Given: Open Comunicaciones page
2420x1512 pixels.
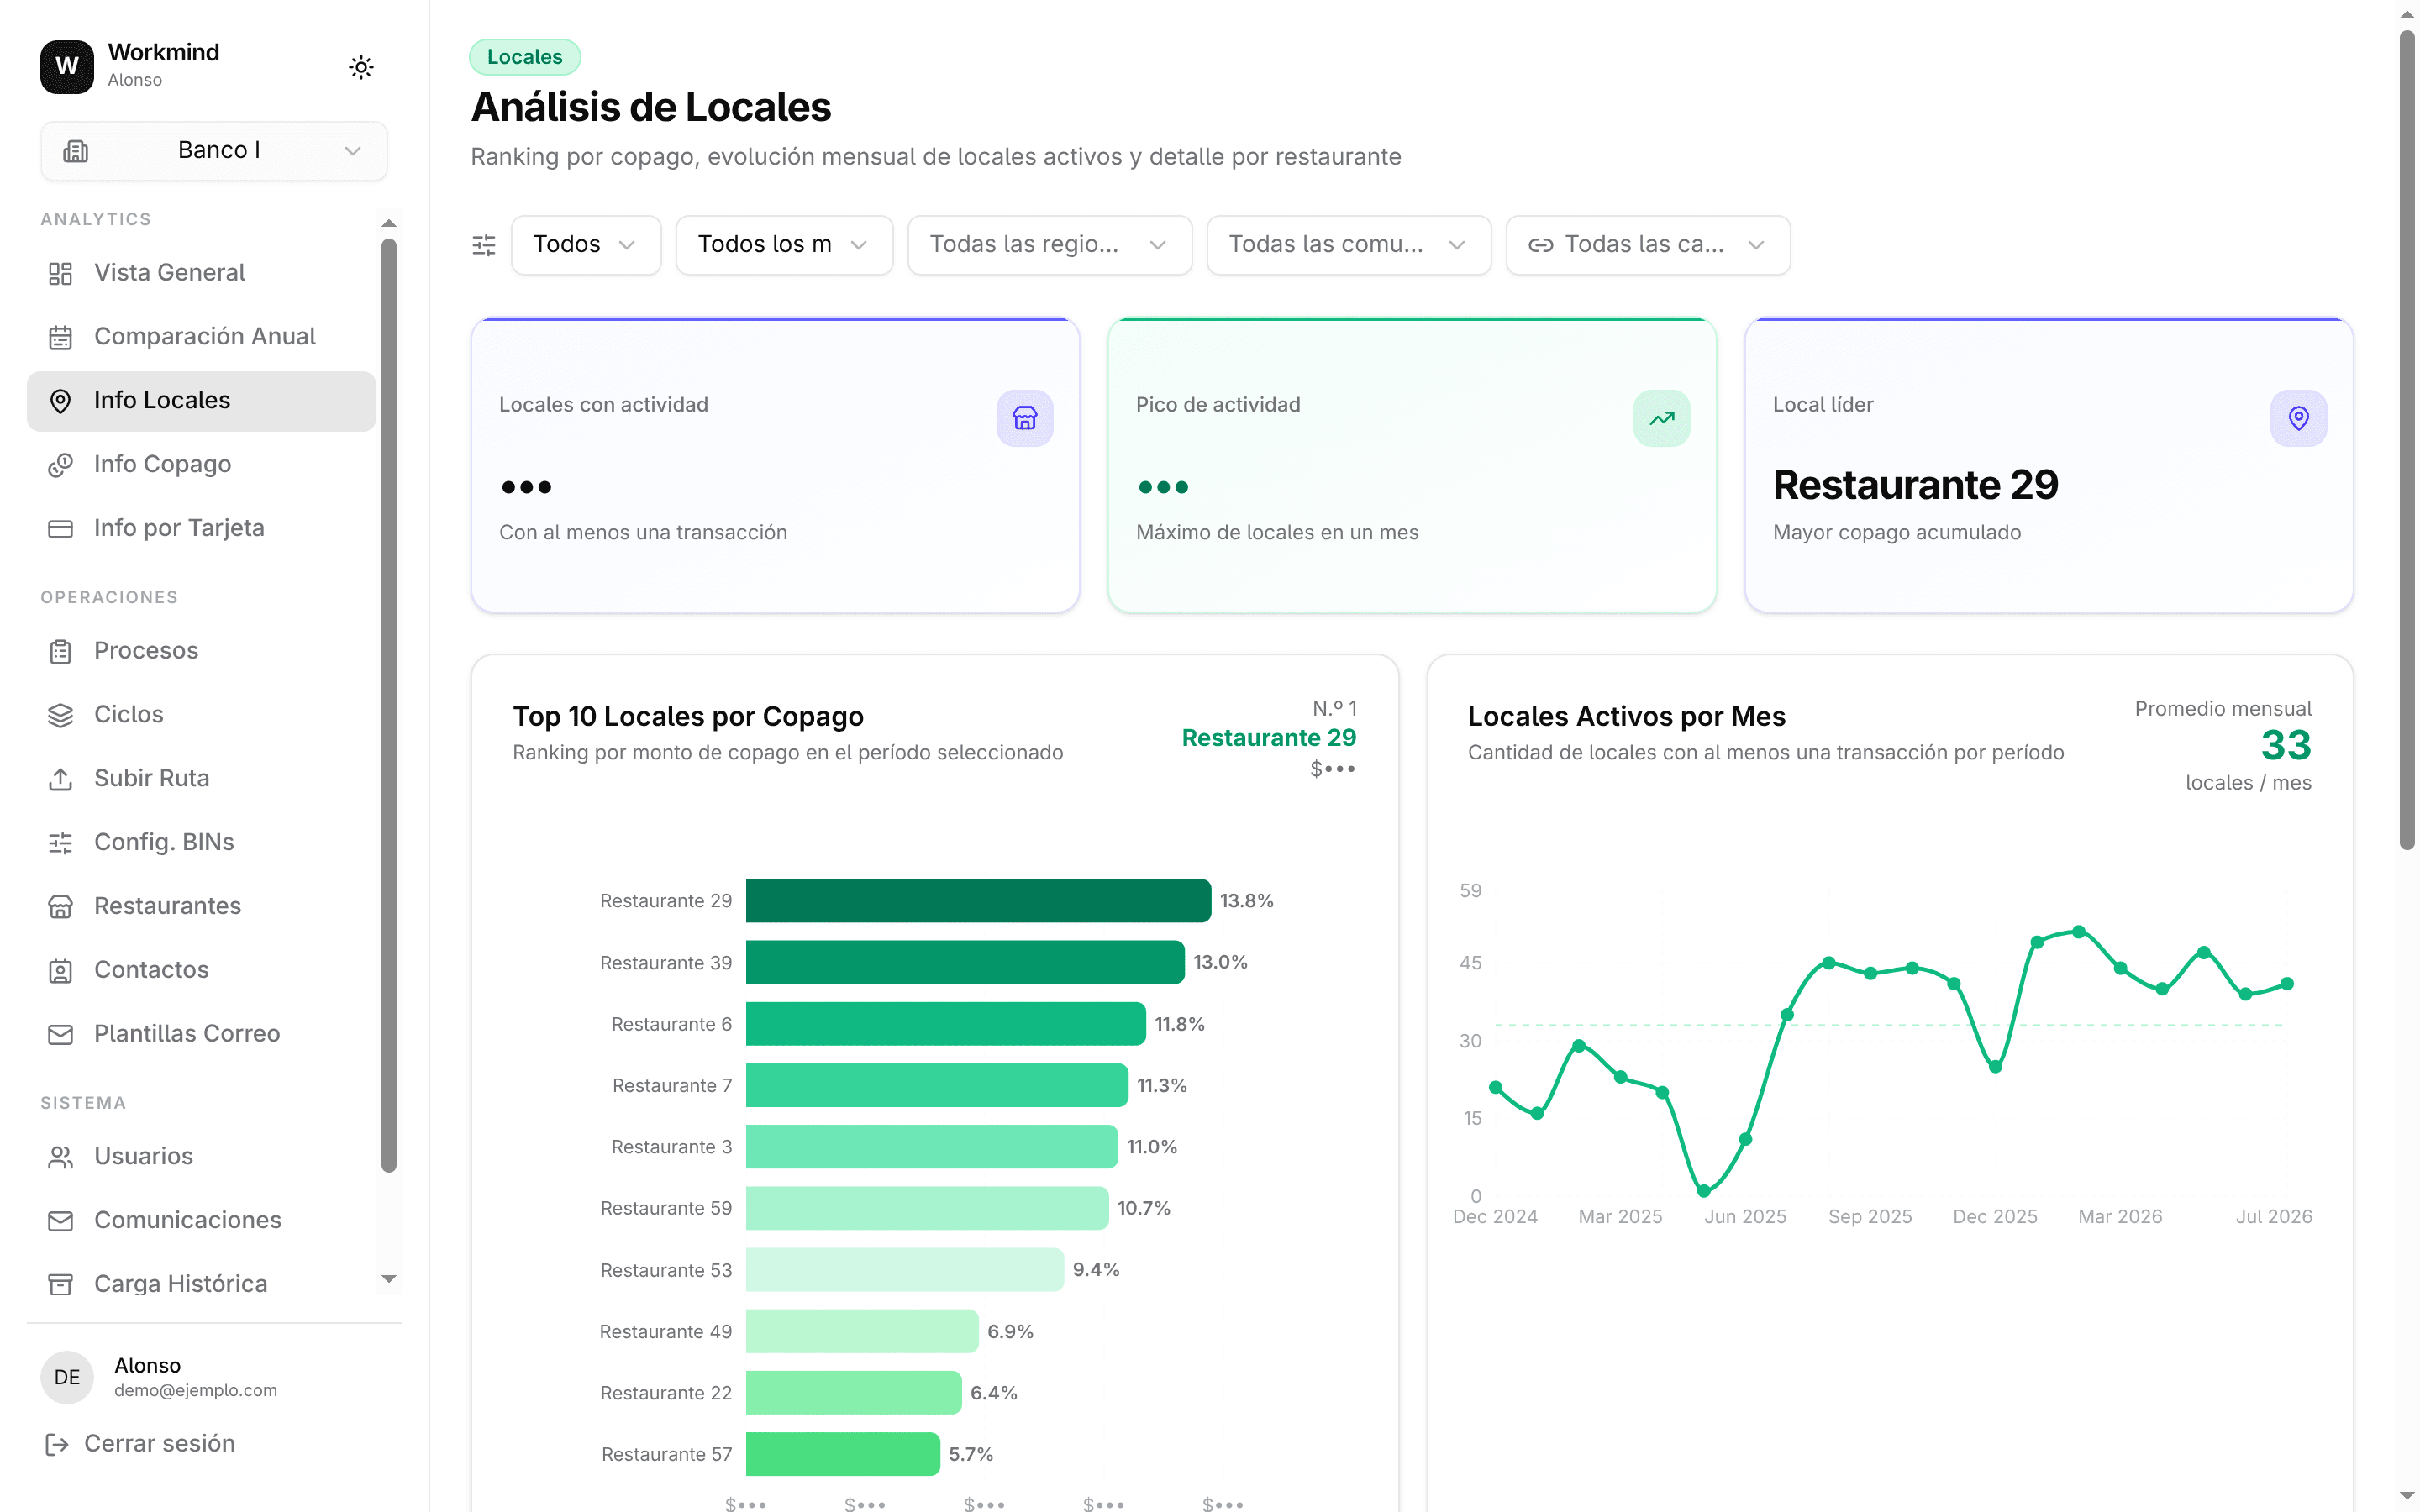Looking at the screenshot, I should [x=201, y=1221].
